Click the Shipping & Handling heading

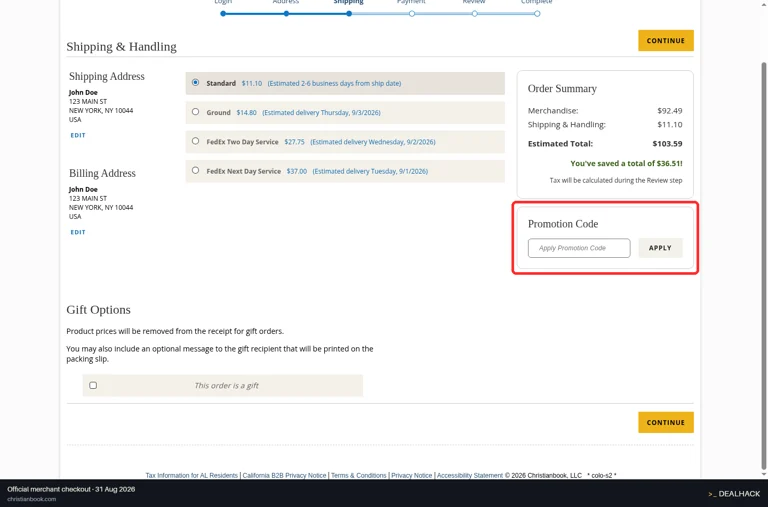(x=121, y=47)
